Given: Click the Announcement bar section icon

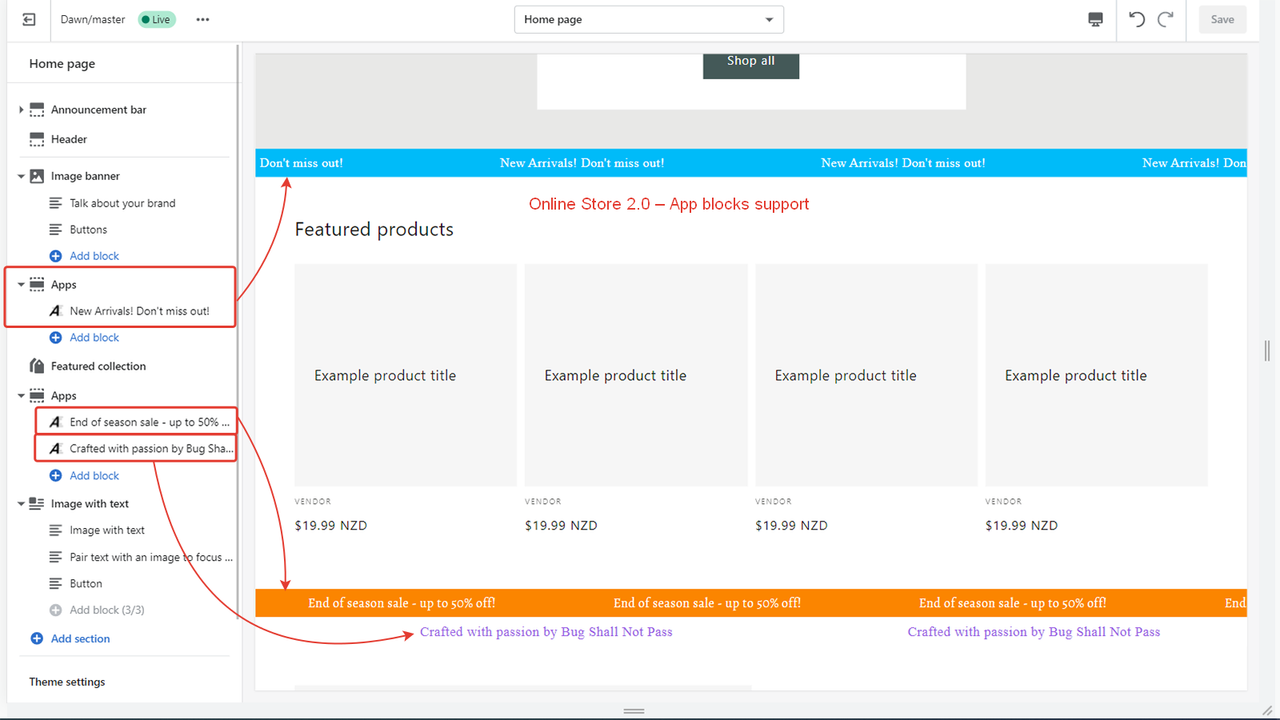Looking at the screenshot, I should coord(36,109).
